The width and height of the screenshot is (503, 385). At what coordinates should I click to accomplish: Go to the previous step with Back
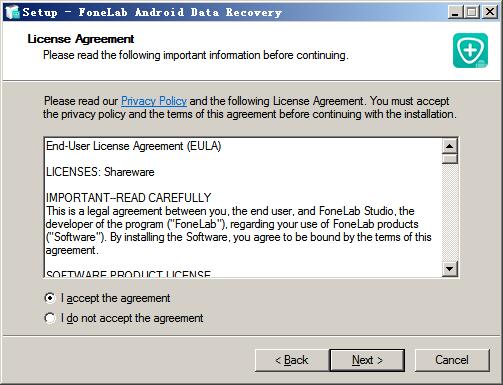click(292, 360)
